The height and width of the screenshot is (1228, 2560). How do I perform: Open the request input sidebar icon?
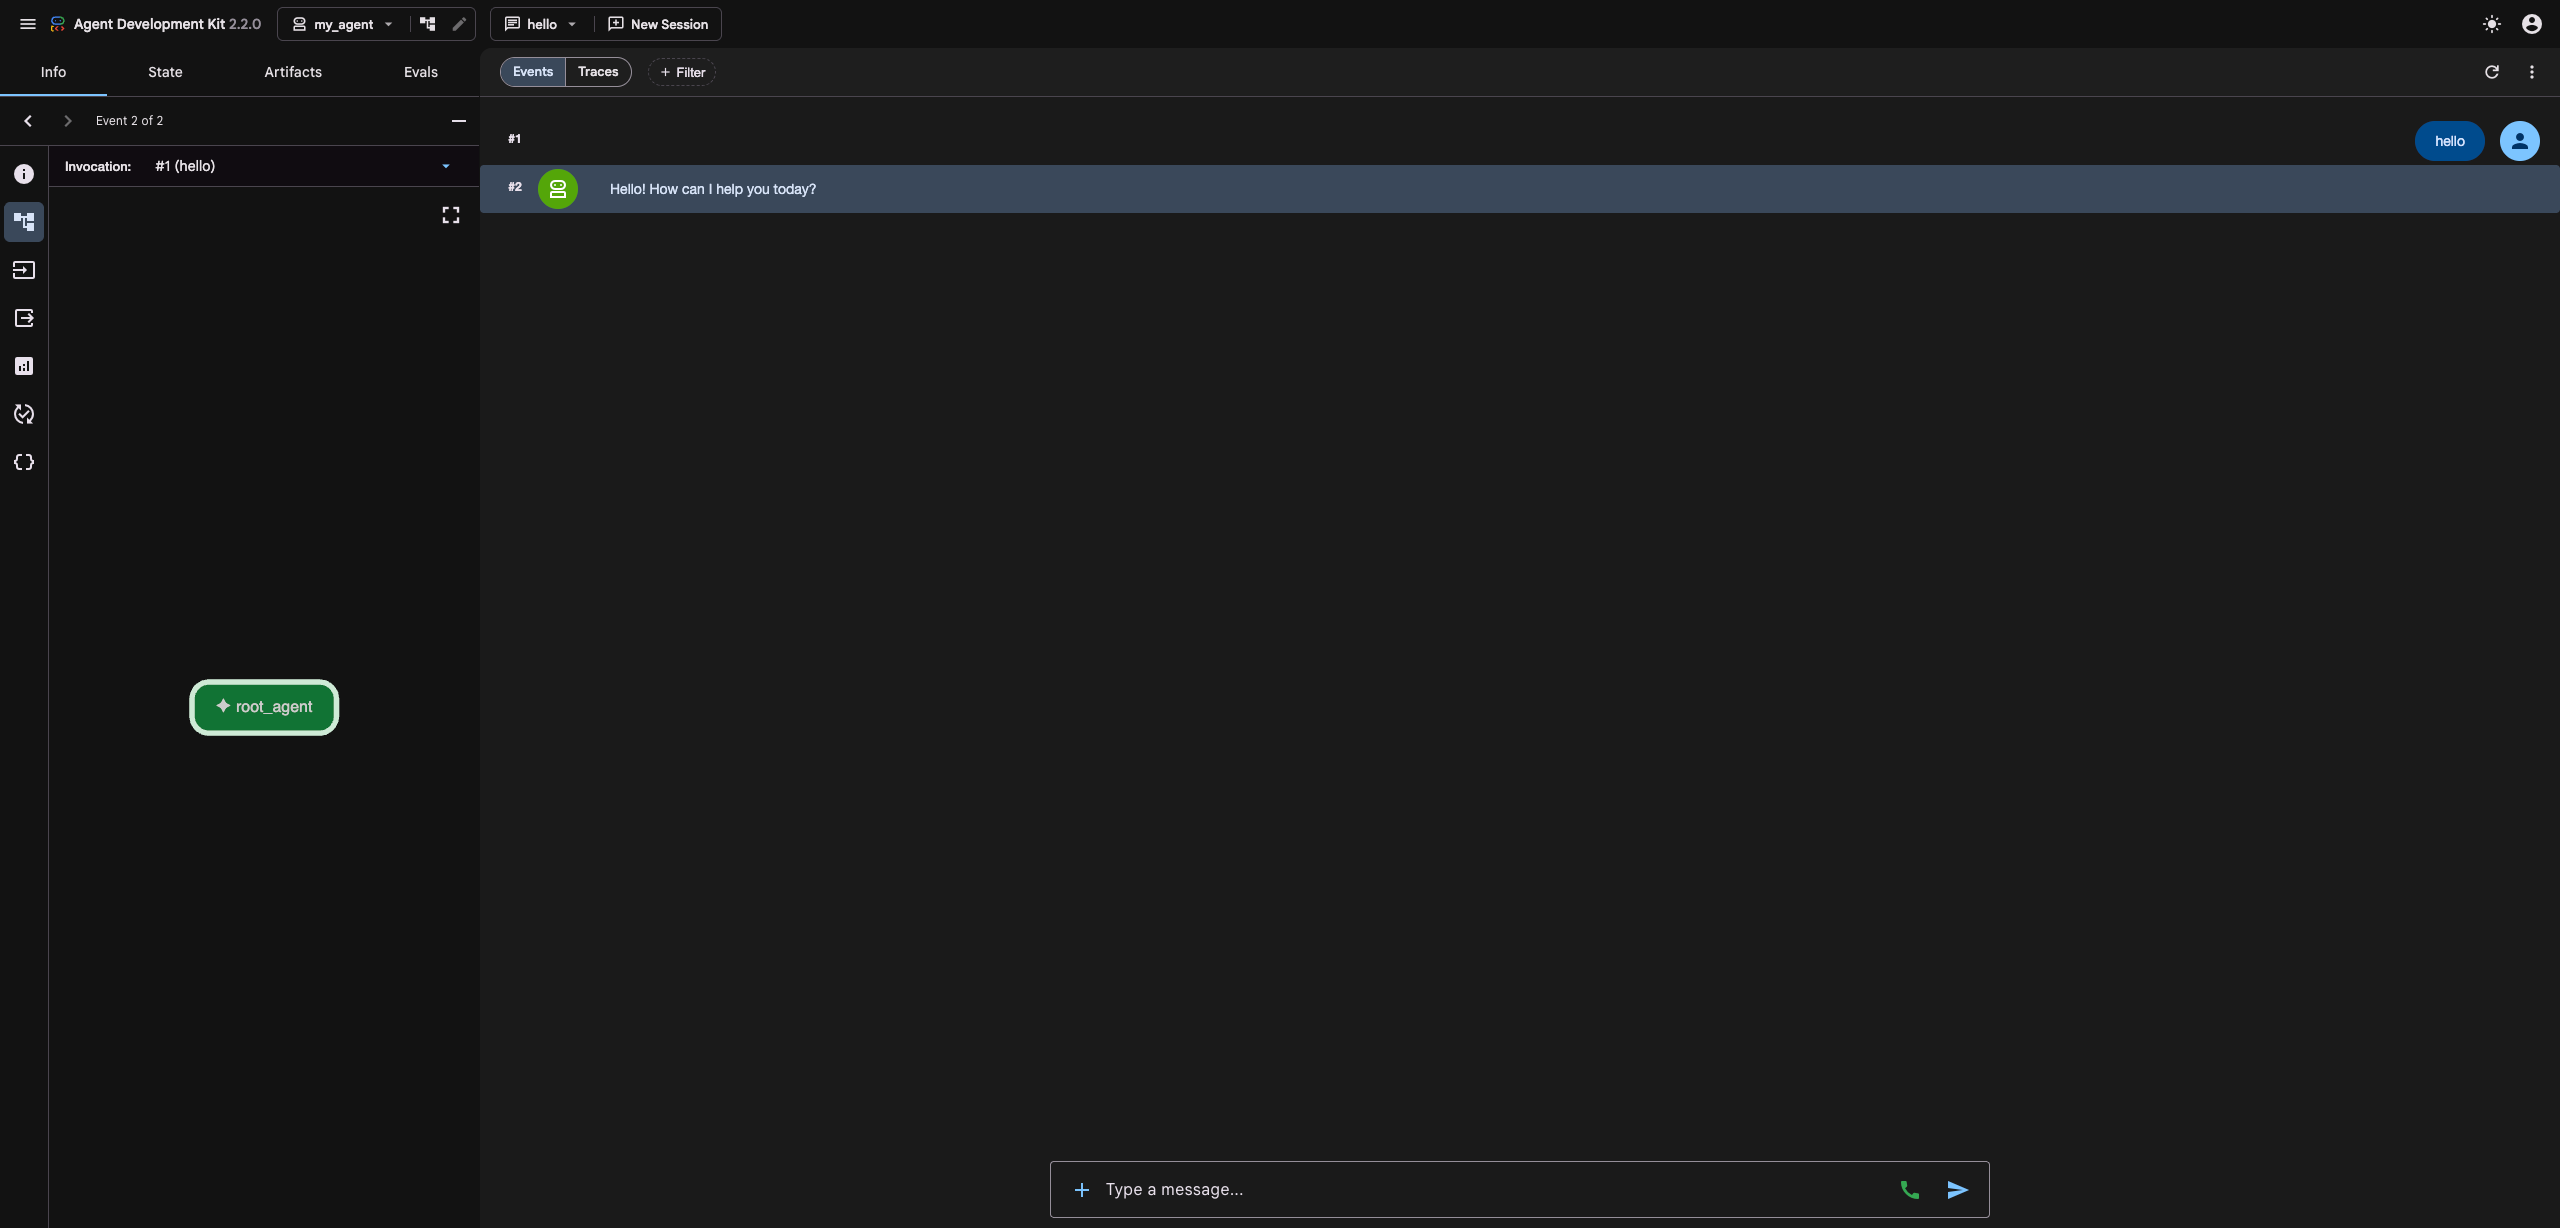24,270
